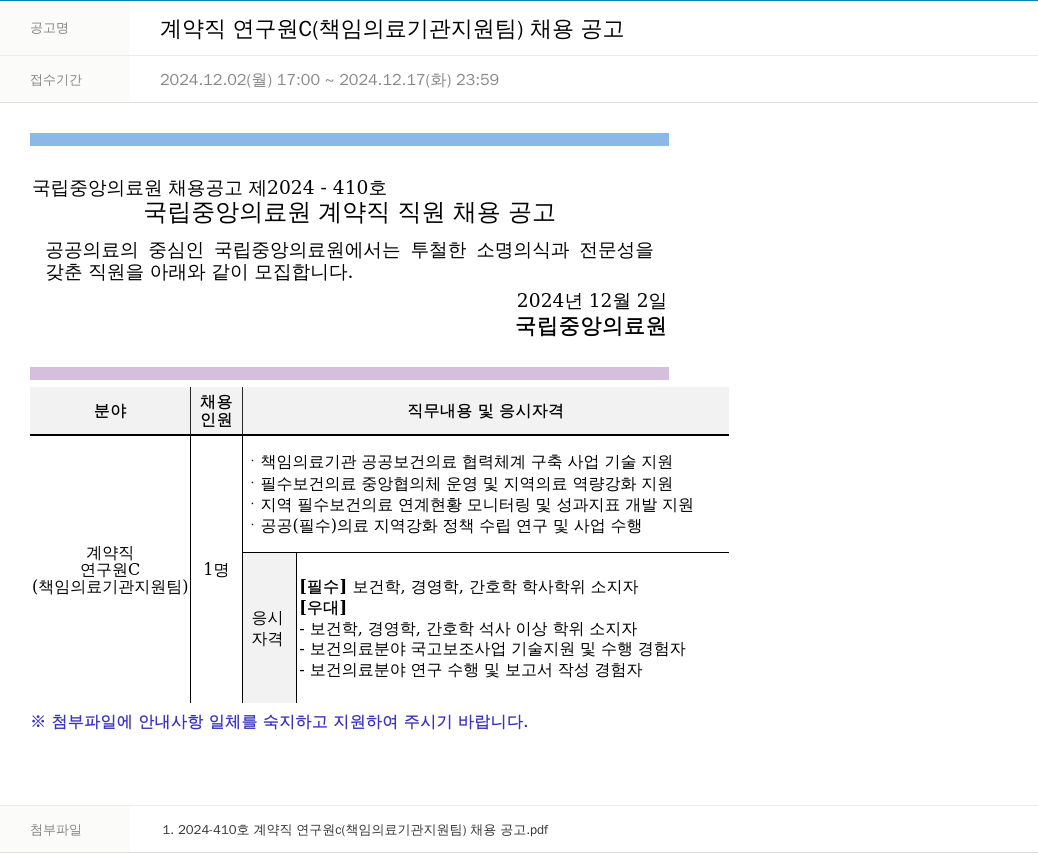Click text 국립중앙의료원 채용공고 제2024 - 410호
This screenshot has height=854, width=1038.
pyautogui.click(x=209, y=187)
